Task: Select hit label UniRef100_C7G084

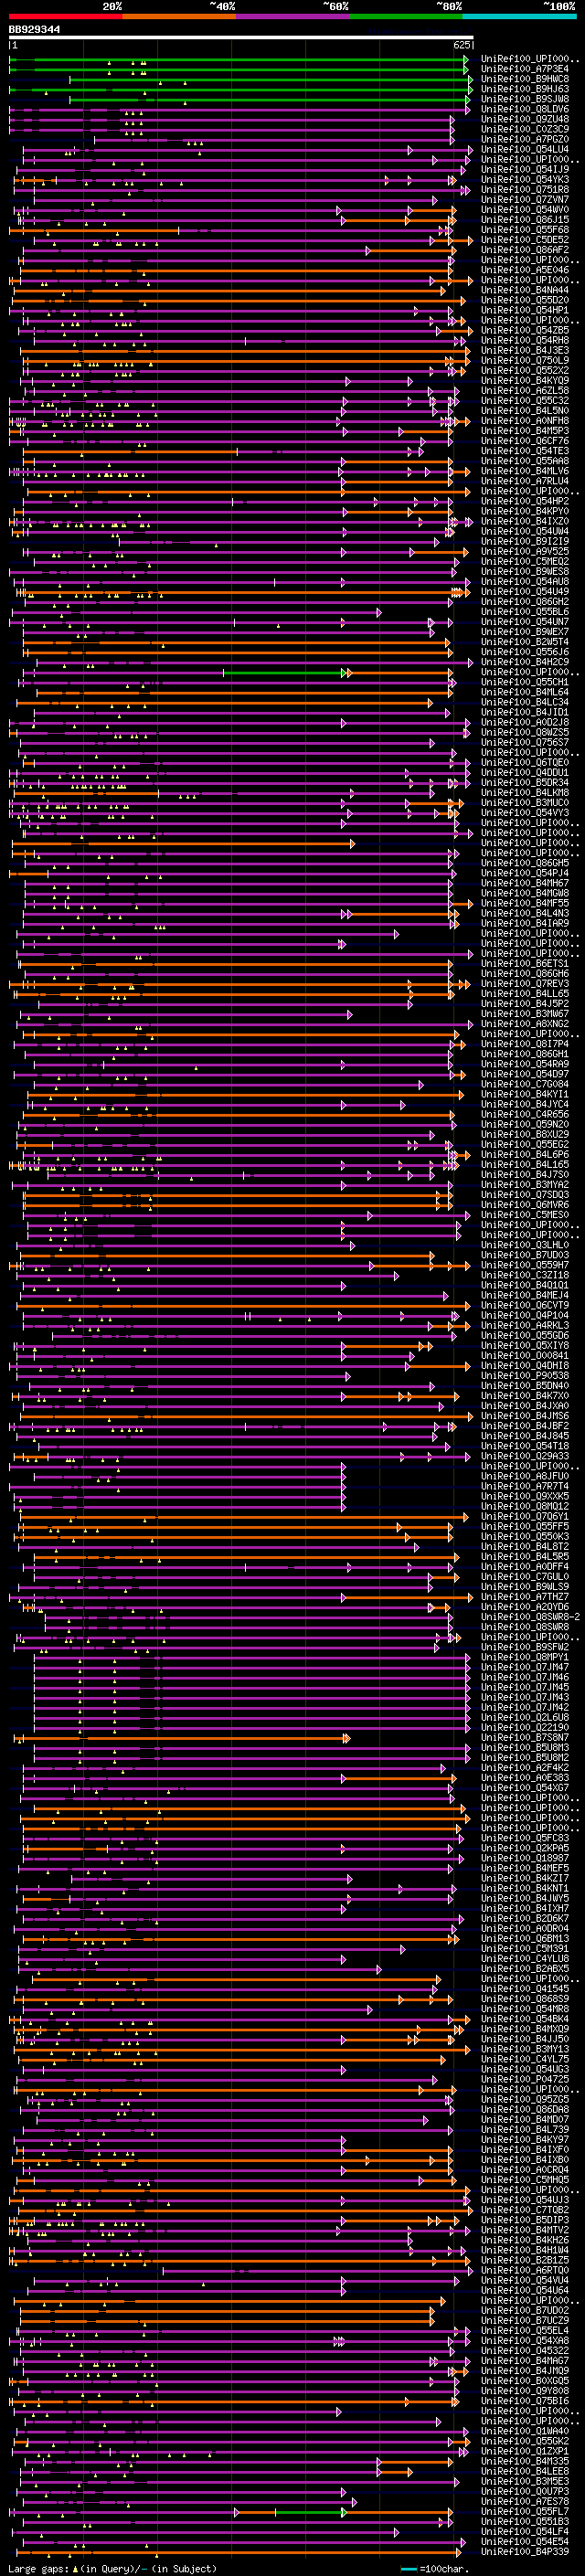Action: (525, 1084)
